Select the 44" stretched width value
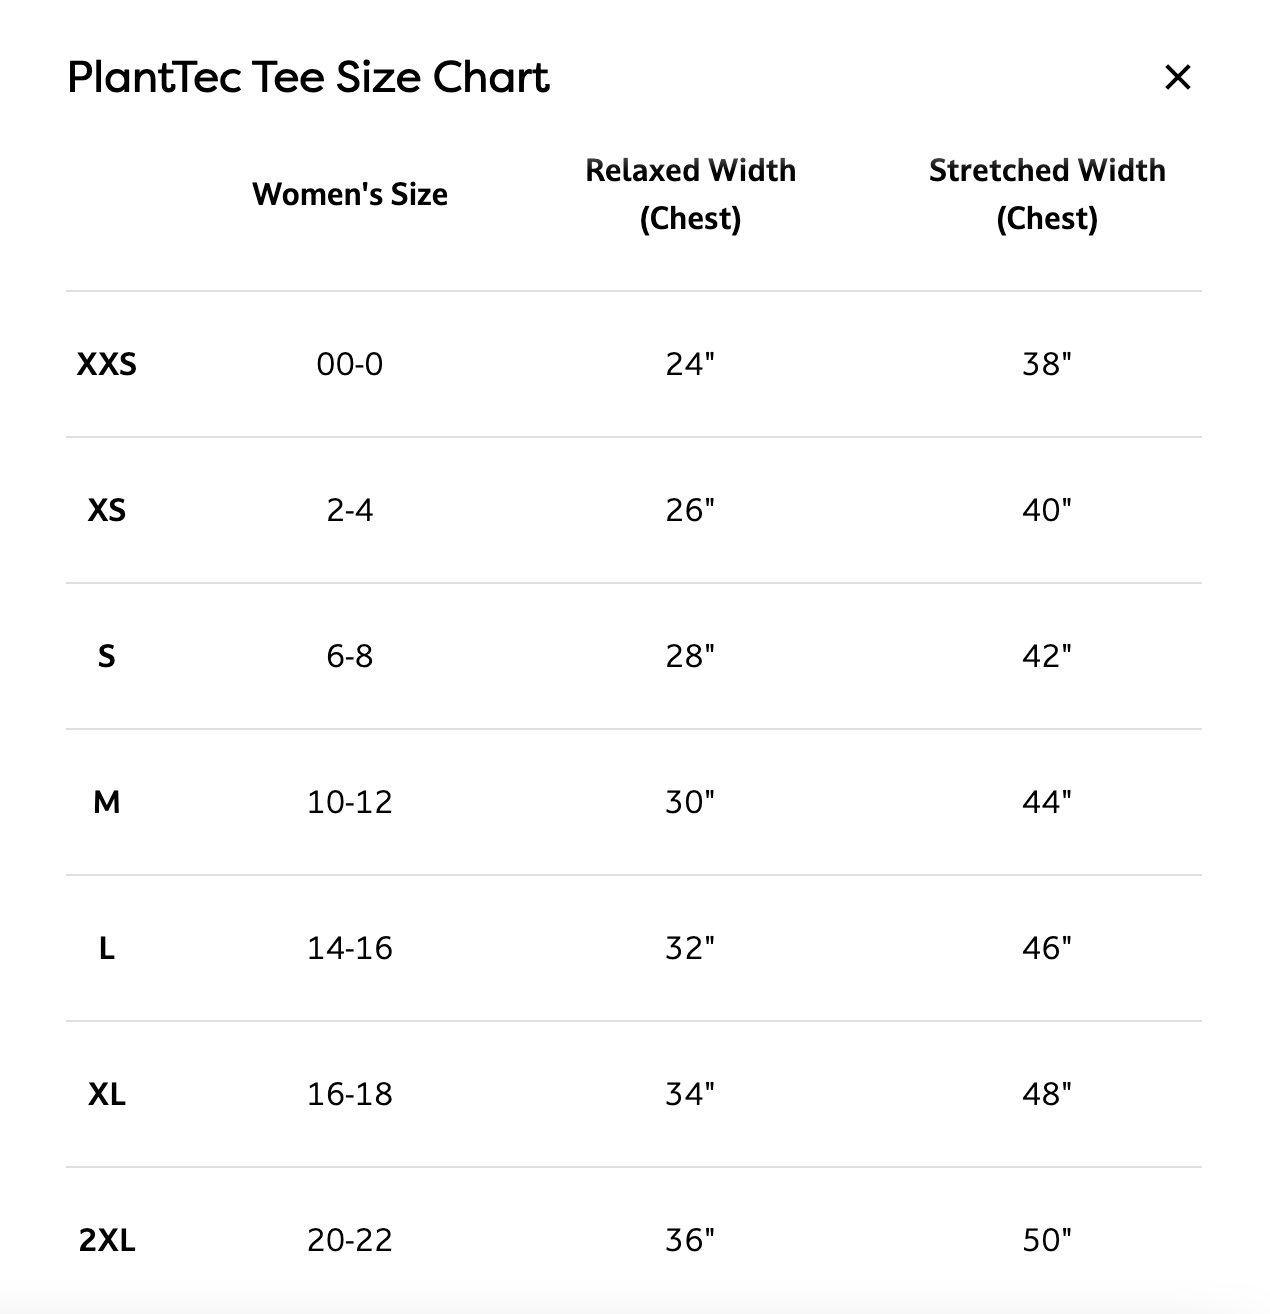The width and height of the screenshot is (1270, 1314). click(x=1047, y=802)
